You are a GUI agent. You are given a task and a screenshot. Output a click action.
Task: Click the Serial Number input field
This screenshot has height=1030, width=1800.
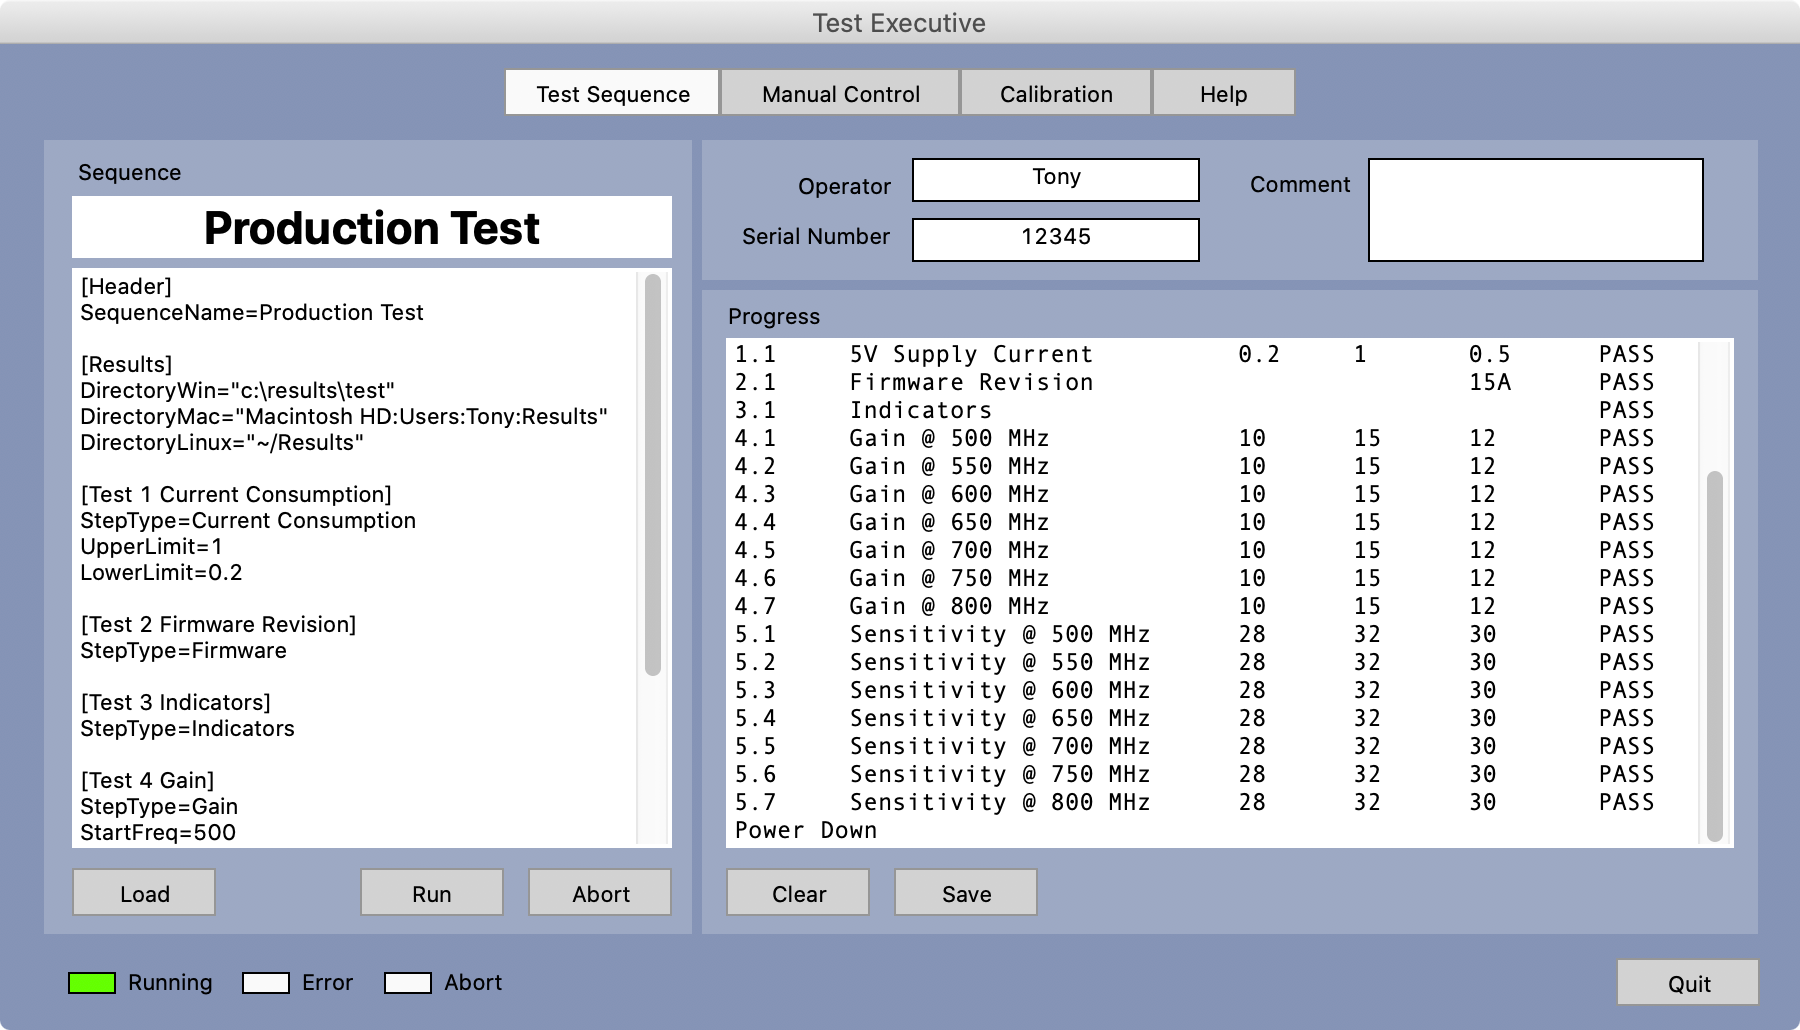[x=1055, y=240]
